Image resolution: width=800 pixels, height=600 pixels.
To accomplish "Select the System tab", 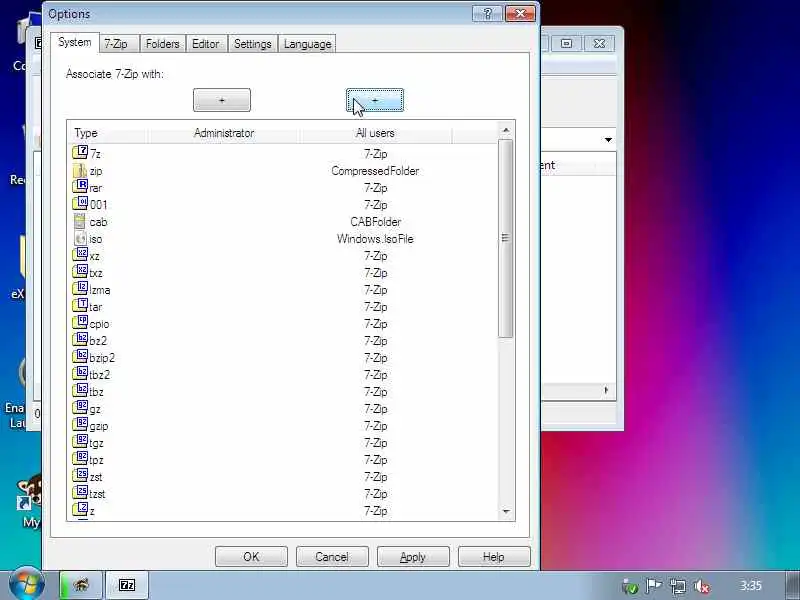I will click(74, 42).
